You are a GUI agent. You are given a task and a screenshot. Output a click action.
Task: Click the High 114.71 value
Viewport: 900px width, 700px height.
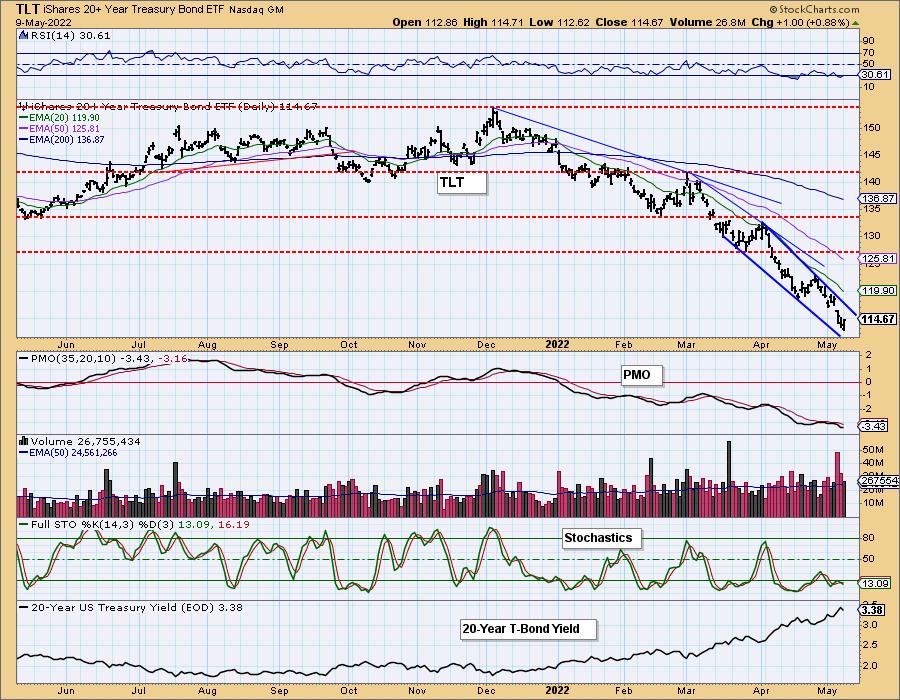pos(494,22)
